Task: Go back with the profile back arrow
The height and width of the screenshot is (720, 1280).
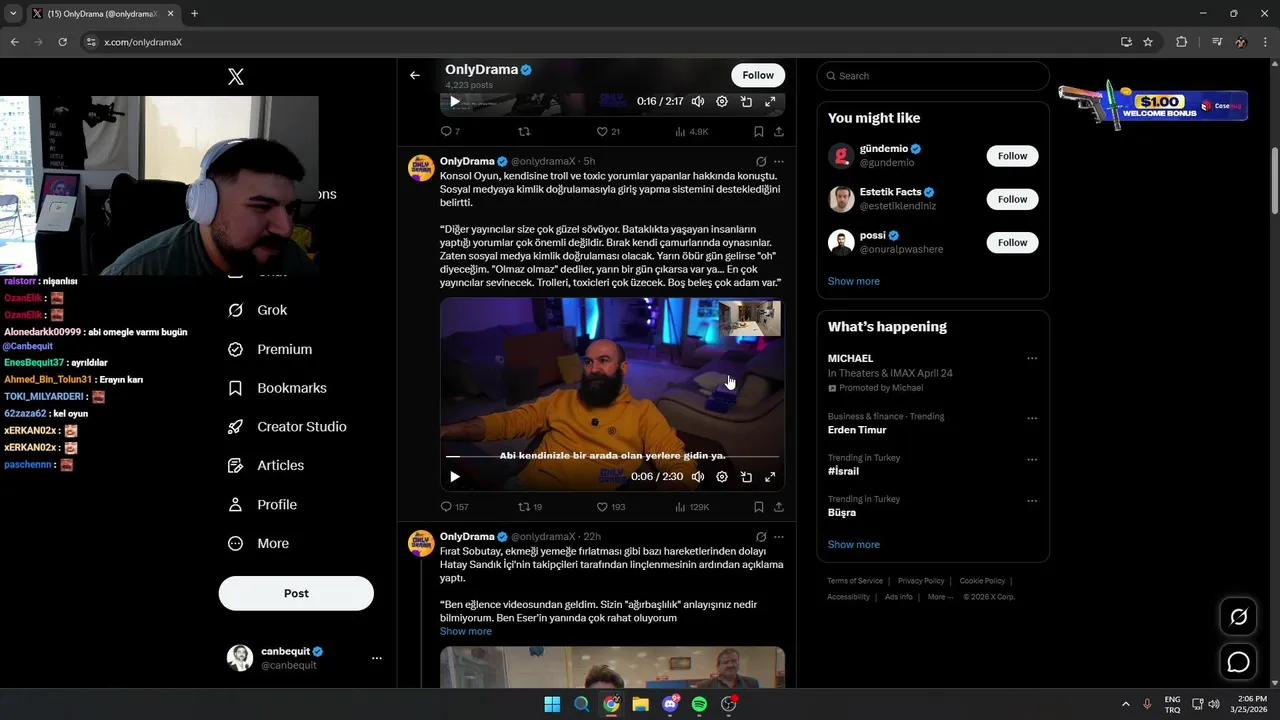Action: click(415, 75)
